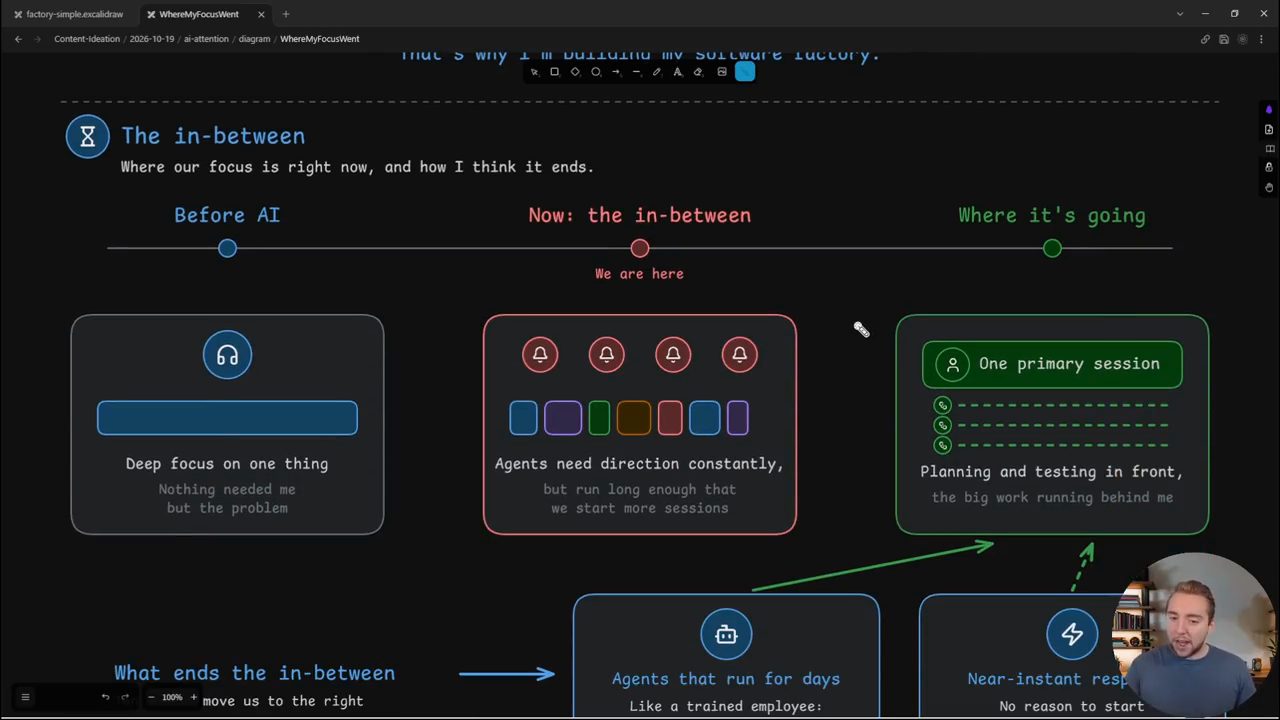1280x720 pixels.
Task: Click the blue Before AI timeline dot
Action: 227,248
